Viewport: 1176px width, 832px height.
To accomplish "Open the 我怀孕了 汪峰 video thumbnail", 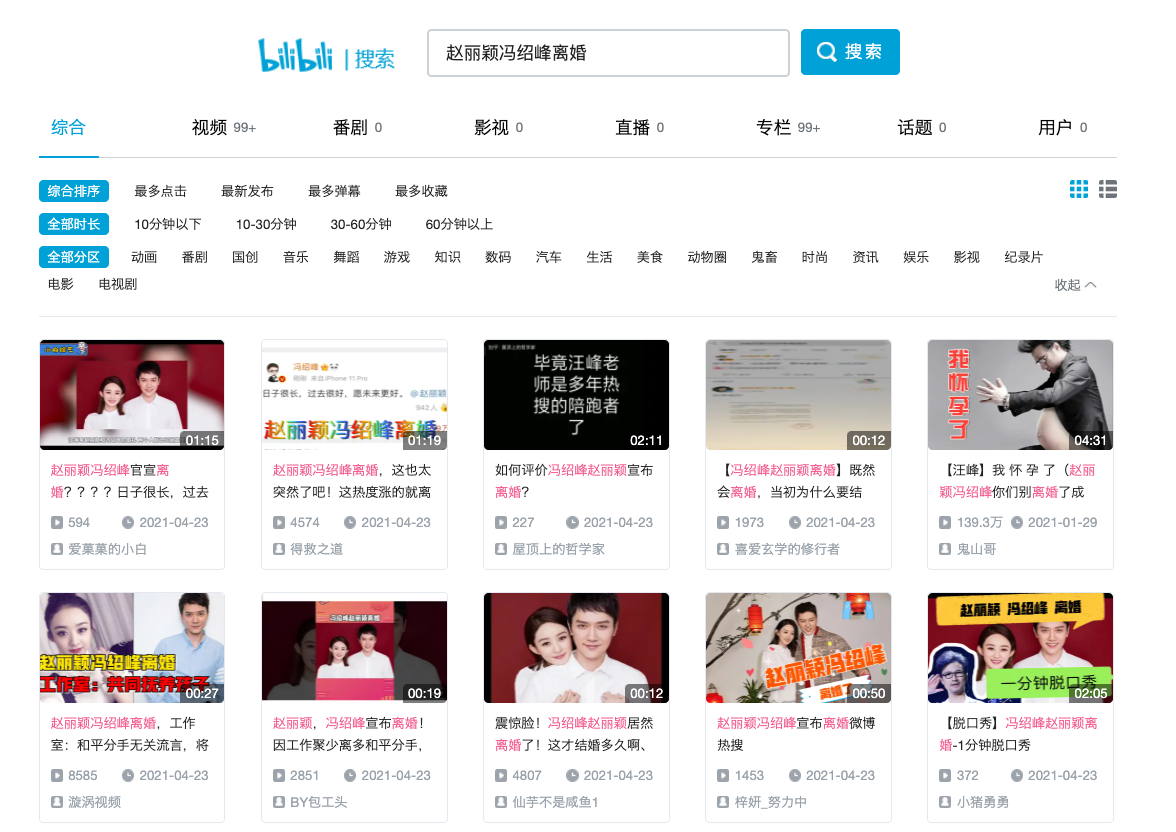I will pyautogui.click(x=1020, y=395).
